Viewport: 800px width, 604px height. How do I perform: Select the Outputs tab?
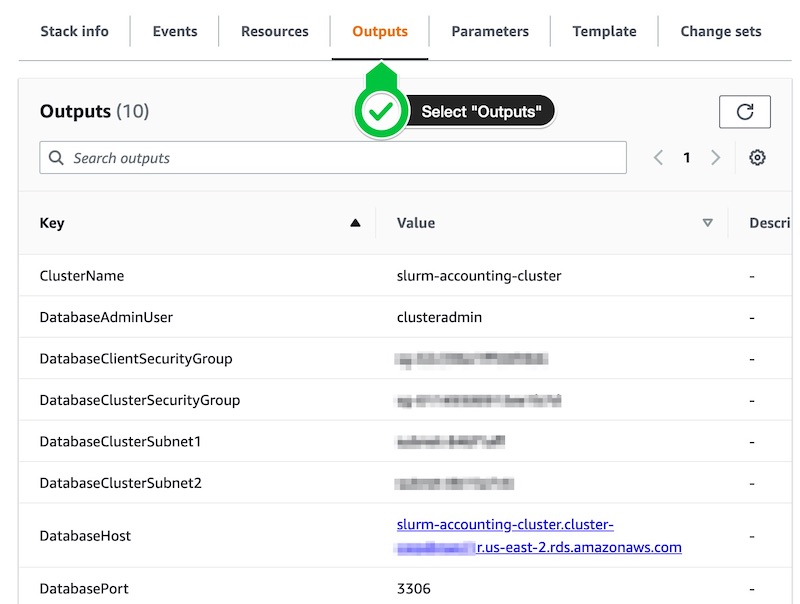pos(380,31)
